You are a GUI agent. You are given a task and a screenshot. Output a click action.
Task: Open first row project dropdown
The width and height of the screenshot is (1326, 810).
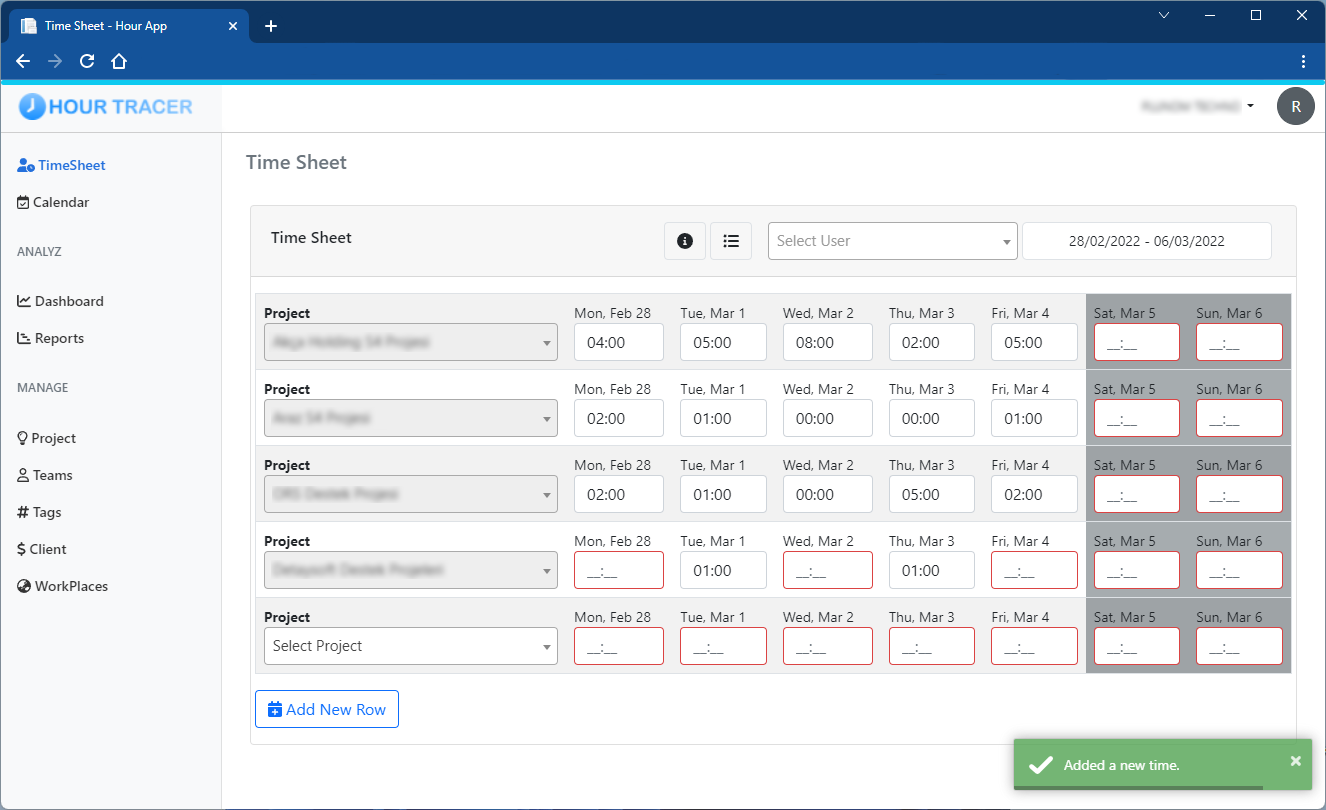411,342
